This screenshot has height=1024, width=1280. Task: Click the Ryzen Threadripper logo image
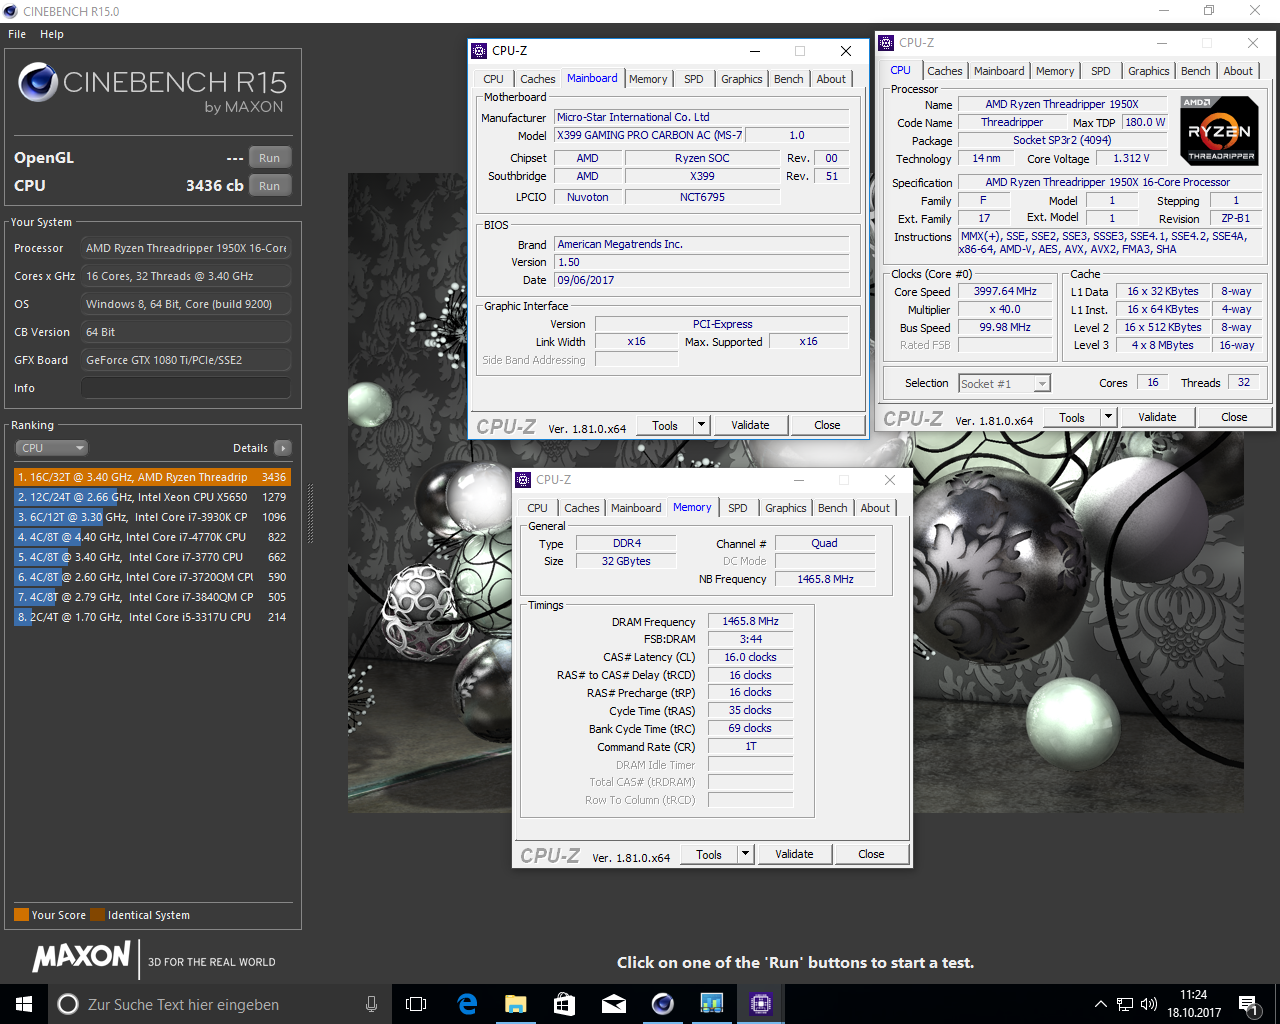(1219, 130)
